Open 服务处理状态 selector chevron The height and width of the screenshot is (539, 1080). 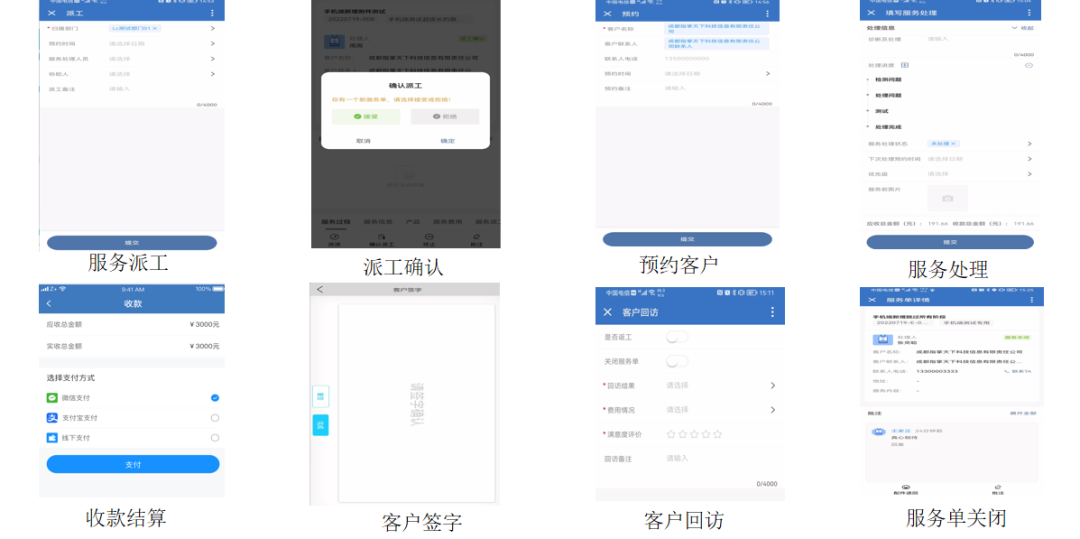point(1030,144)
